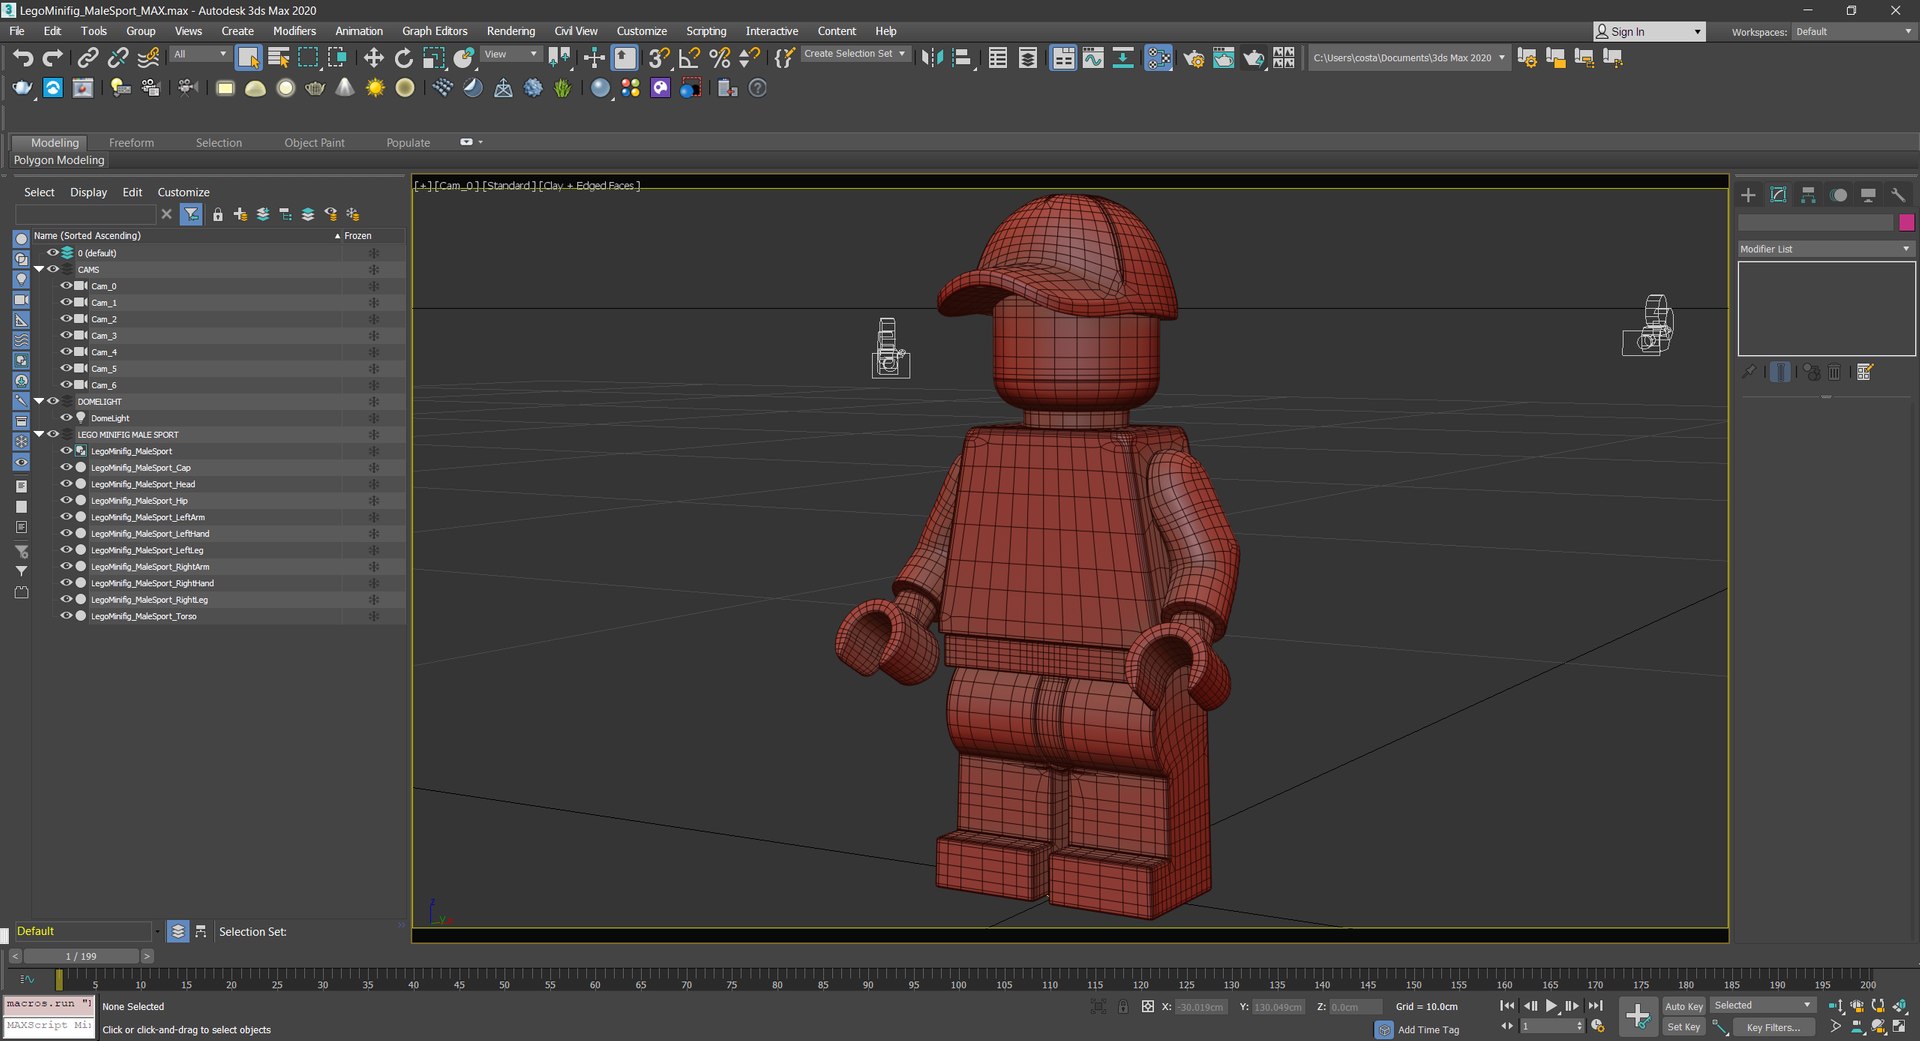Open the Customize menu in Scene Explorer
The height and width of the screenshot is (1041, 1920).
tap(184, 192)
